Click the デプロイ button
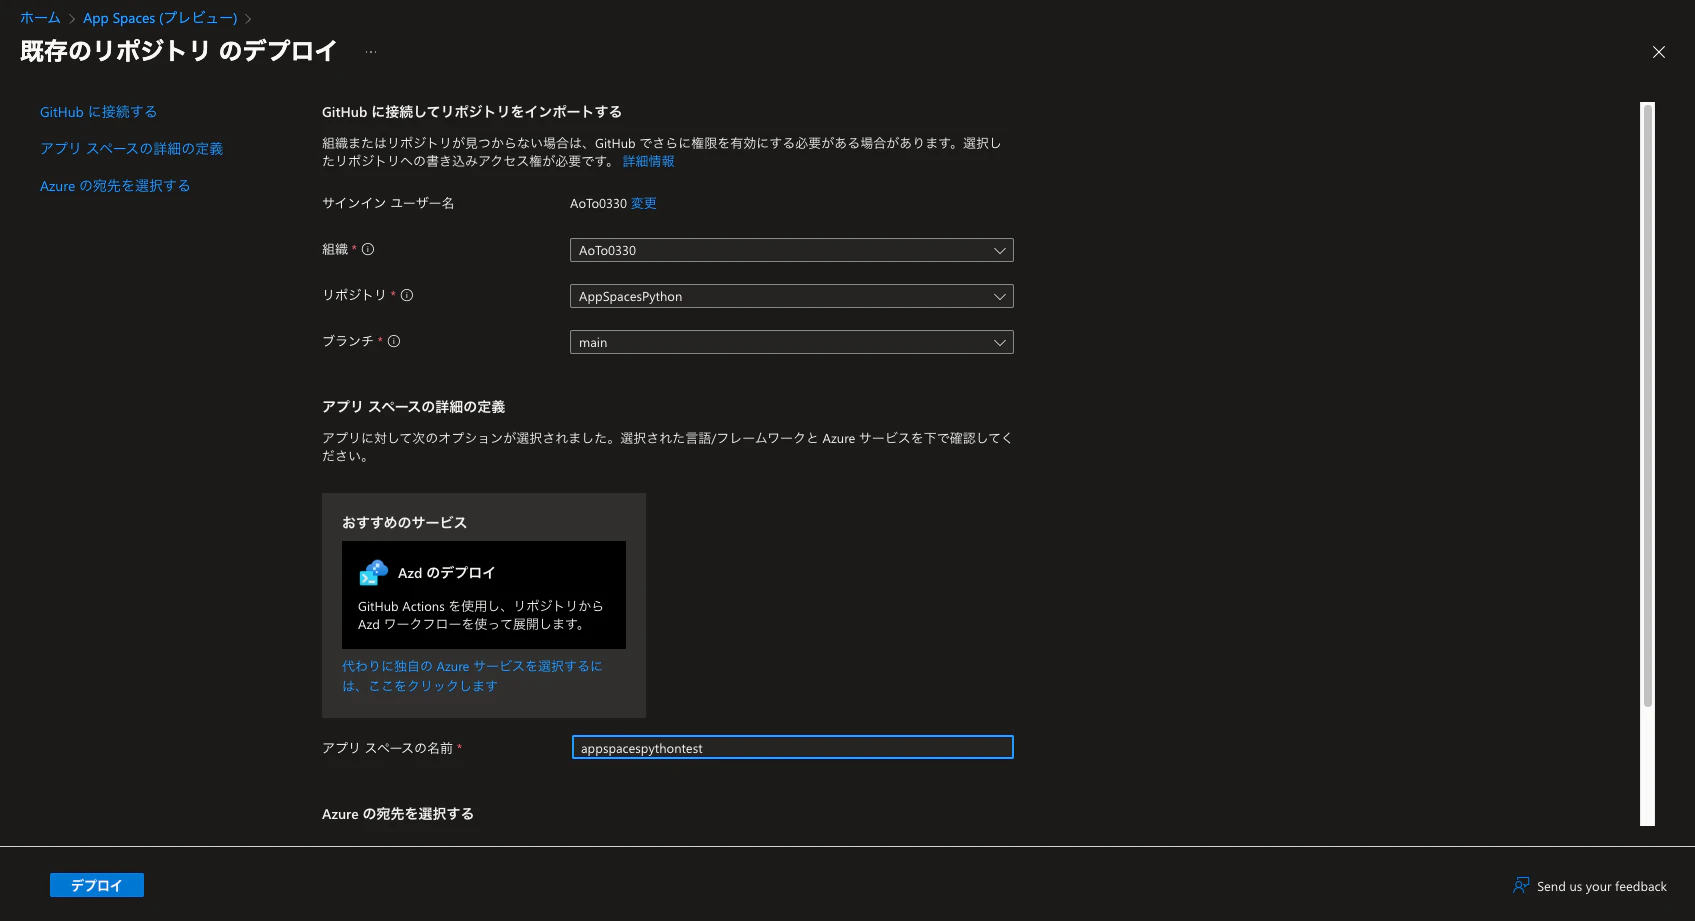Image resolution: width=1695 pixels, height=921 pixels. pyautogui.click(x=97, y=885)
